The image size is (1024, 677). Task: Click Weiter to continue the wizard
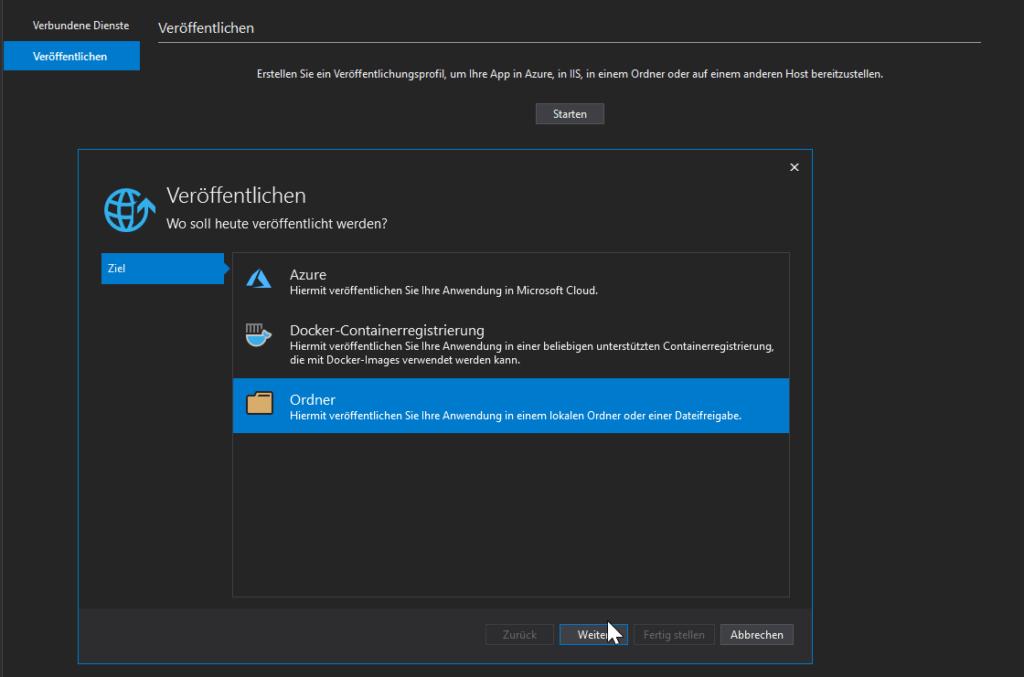[x=593, y=634]
